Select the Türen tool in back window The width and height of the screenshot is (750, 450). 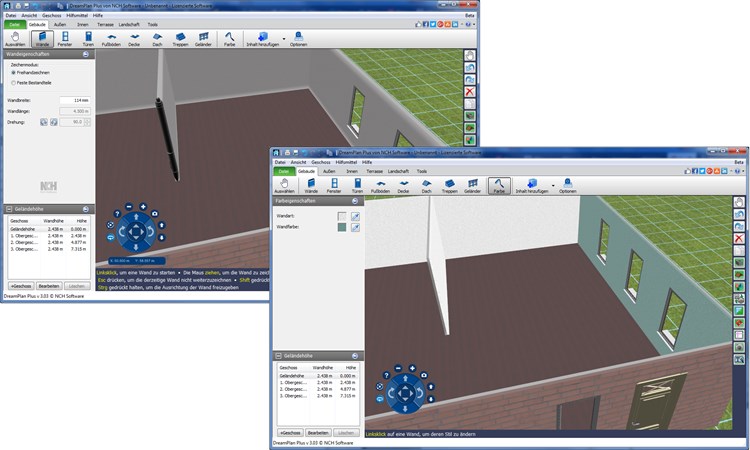pyautogui.click(x=88, y=39)
